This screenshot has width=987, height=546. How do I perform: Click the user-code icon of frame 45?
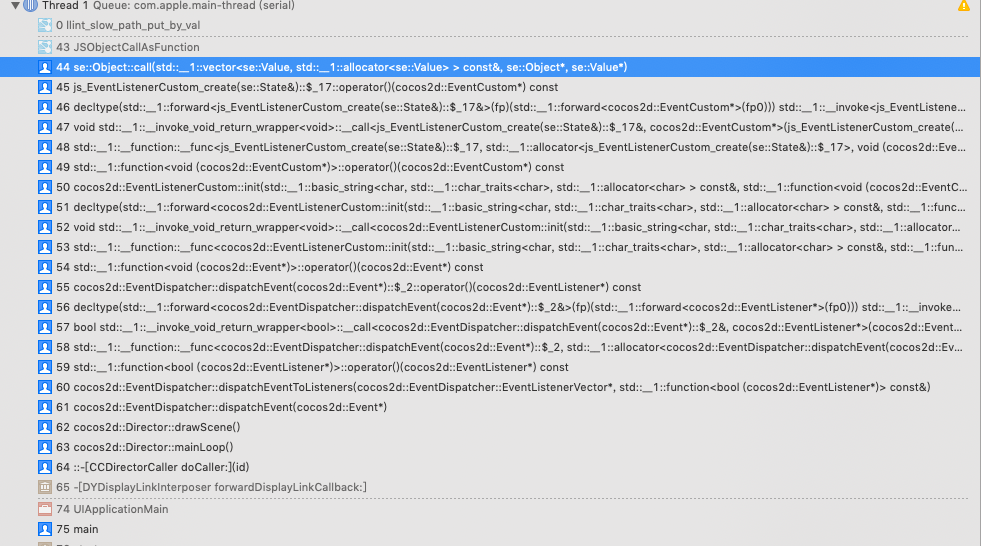(45, 88)
